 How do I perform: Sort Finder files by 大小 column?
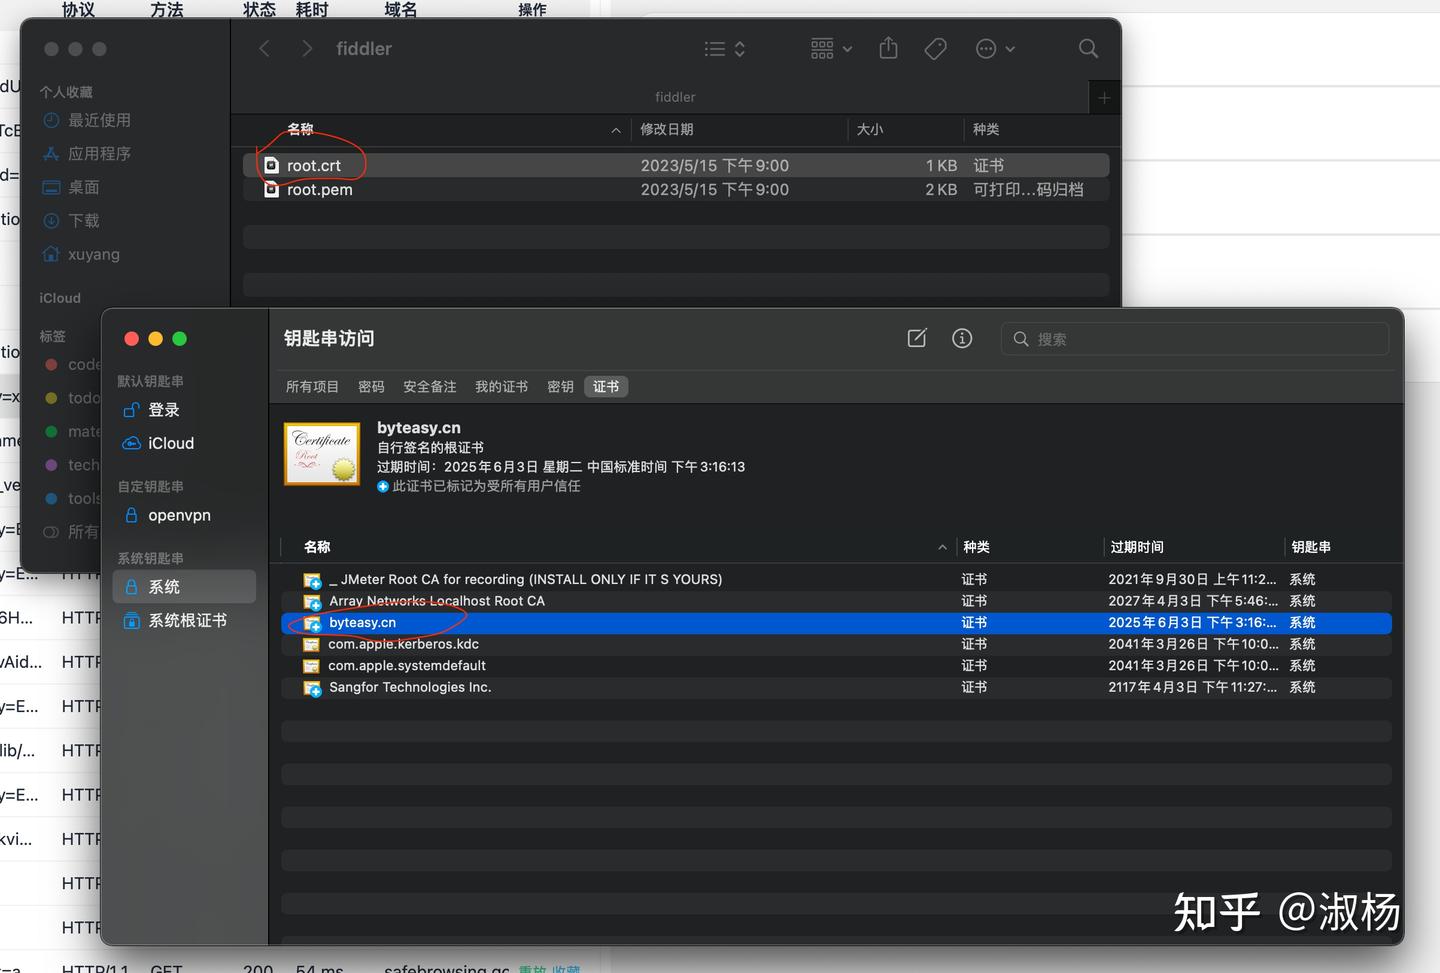tap(870, 129)
